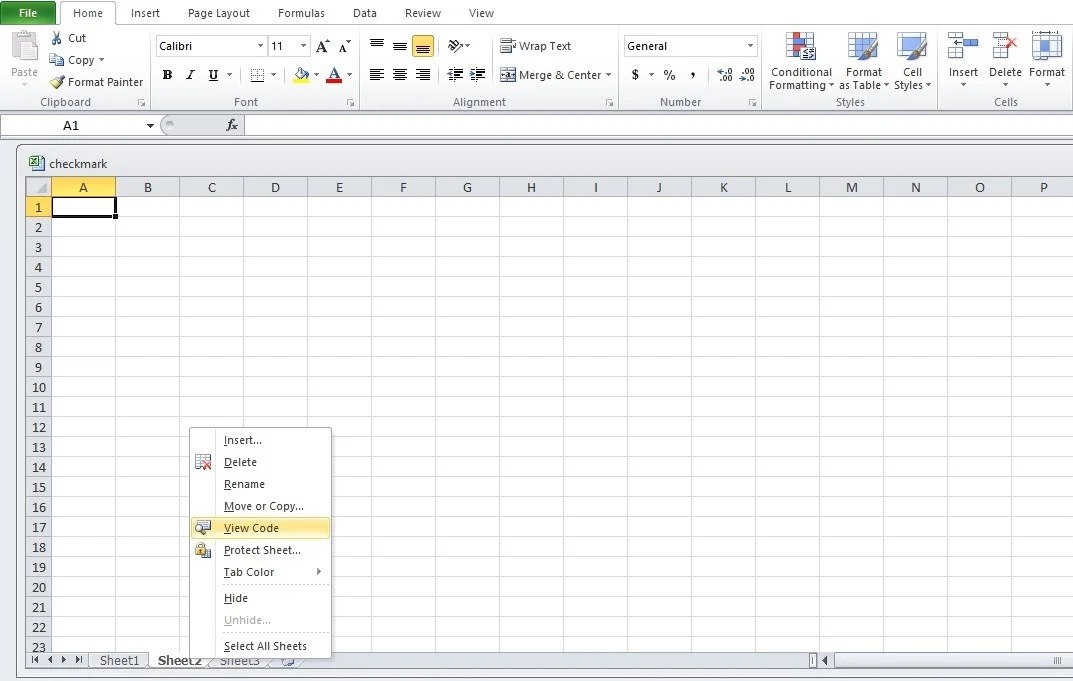Switch to the Formulas ribbon tab
This screenshot has height=681, width=1073.
[300, 13]
